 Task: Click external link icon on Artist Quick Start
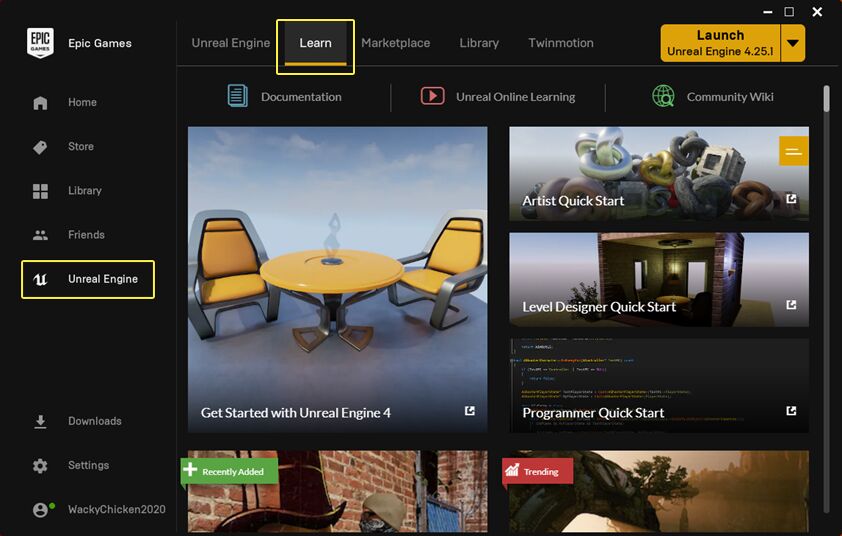(x=791, y=199)
